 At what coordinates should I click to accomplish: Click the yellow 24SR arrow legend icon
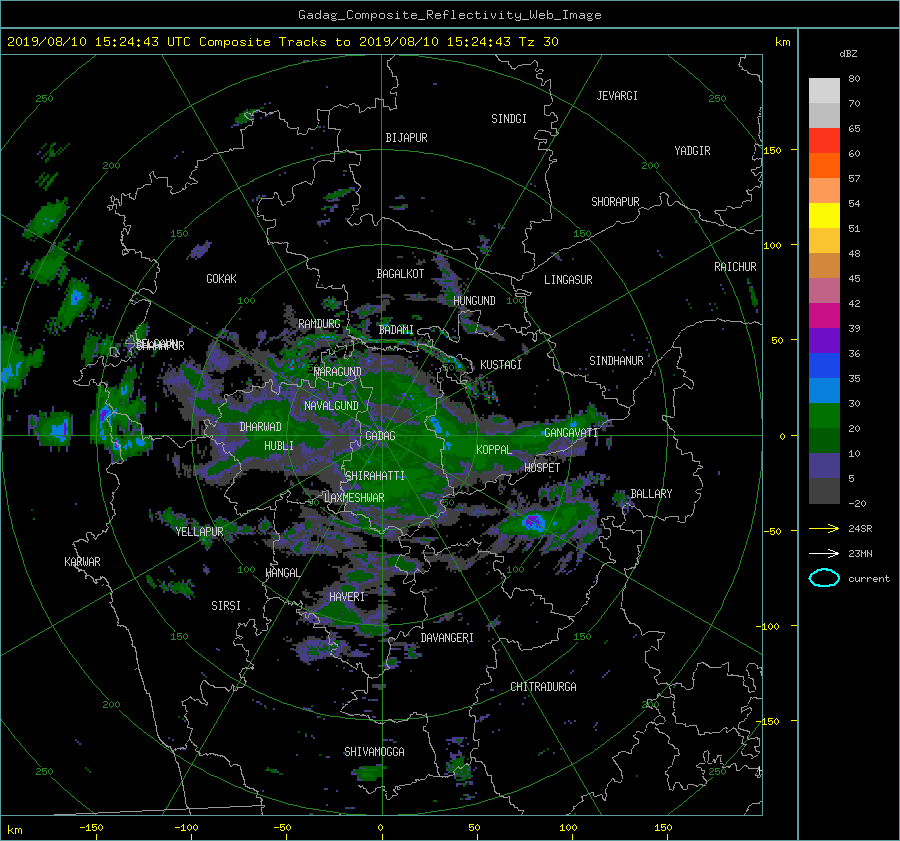824,528
